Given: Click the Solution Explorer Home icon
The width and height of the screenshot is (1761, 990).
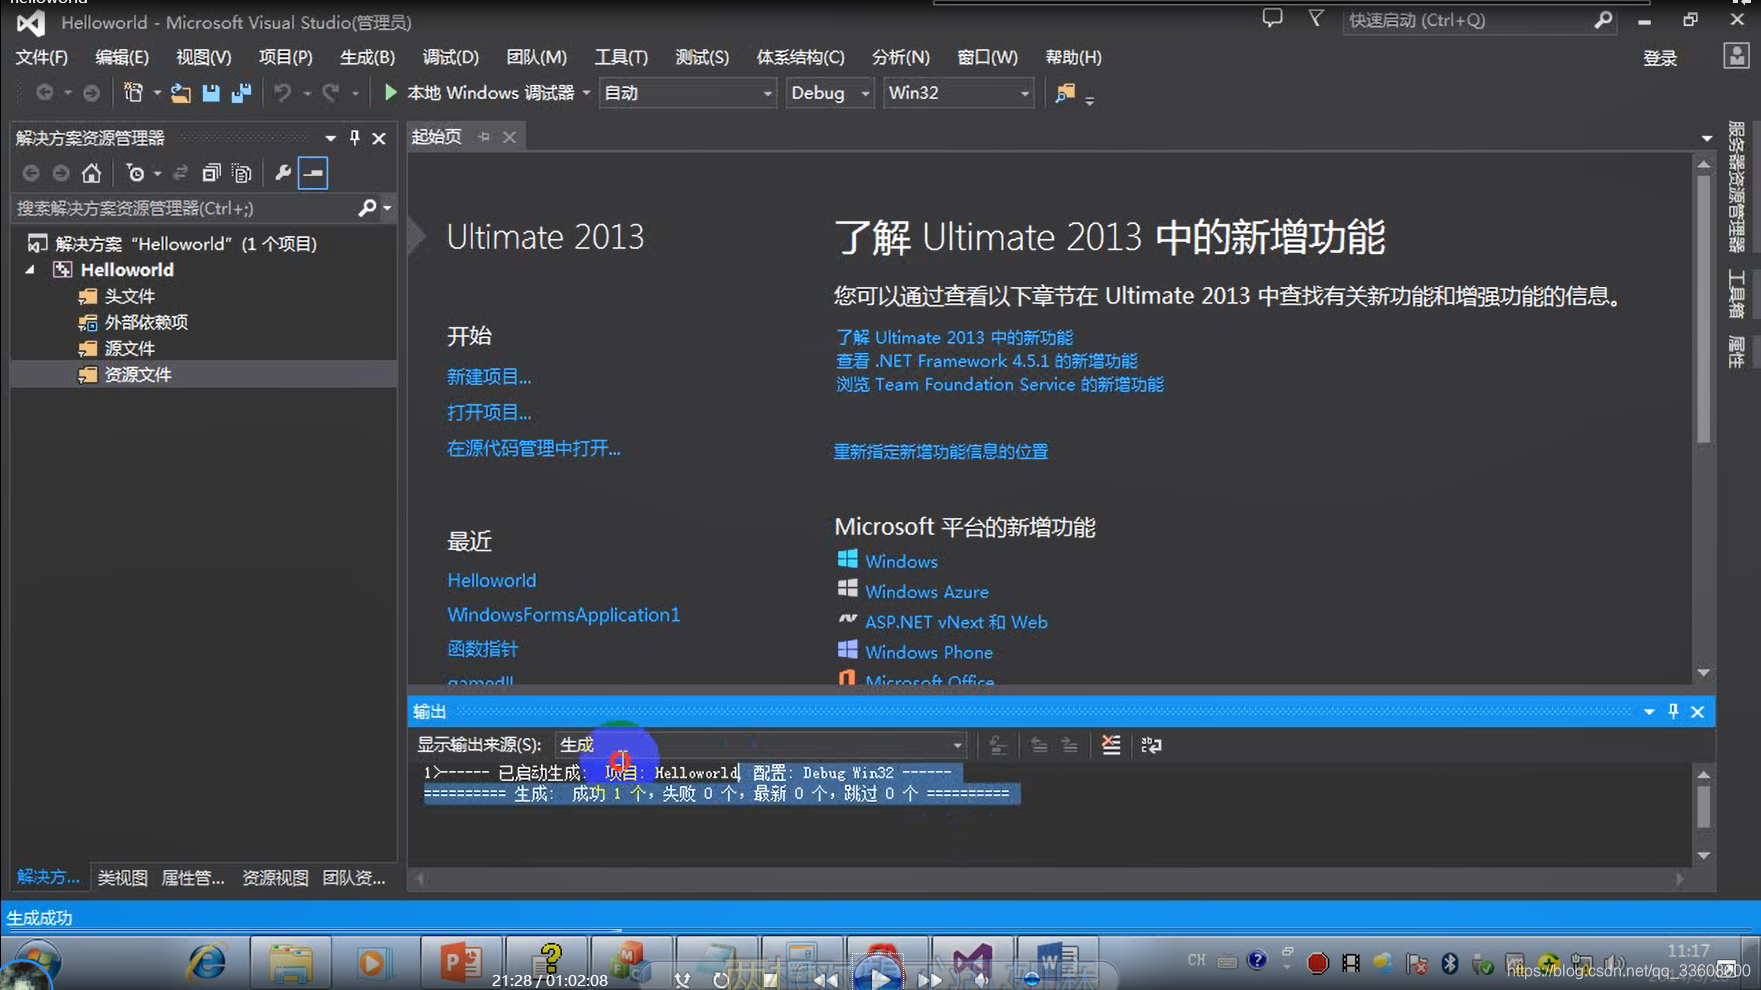Looking at the screenshot, I should click(x=91, y=173).
